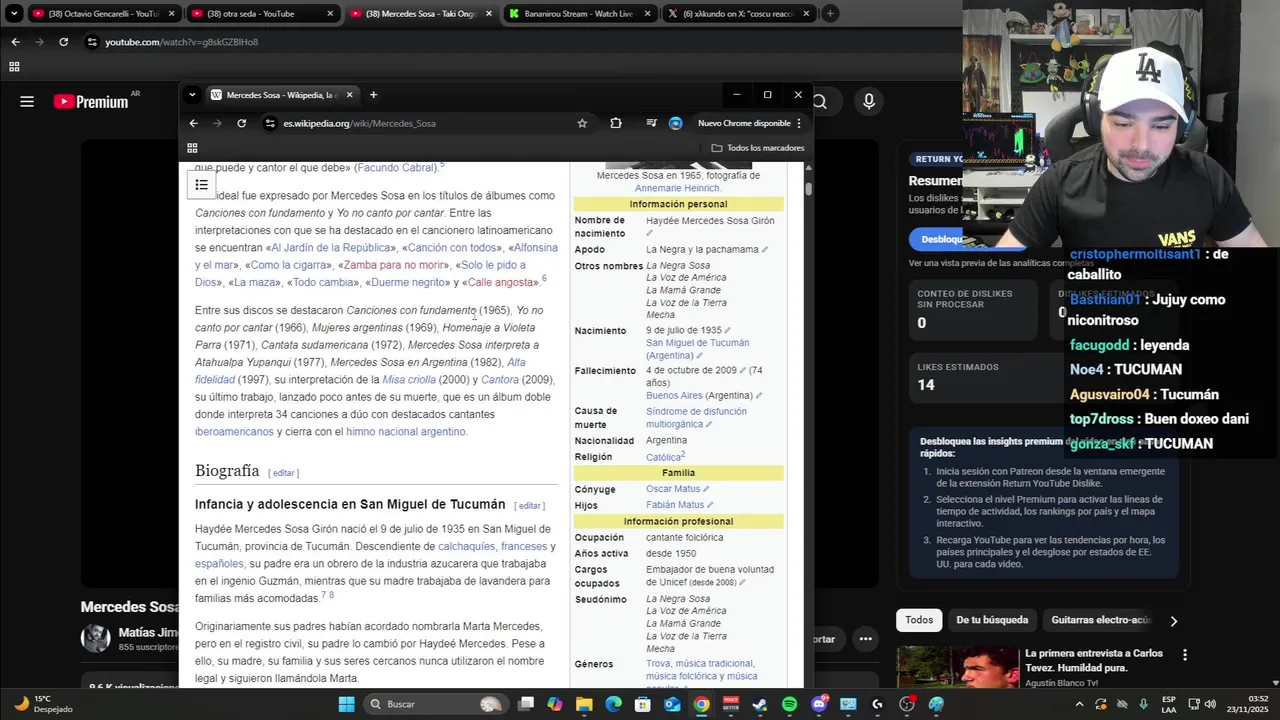The height and width of the screenshot is (720, 1280).
Task: Open the Annemarie Heinrich link
Action: 677,188
